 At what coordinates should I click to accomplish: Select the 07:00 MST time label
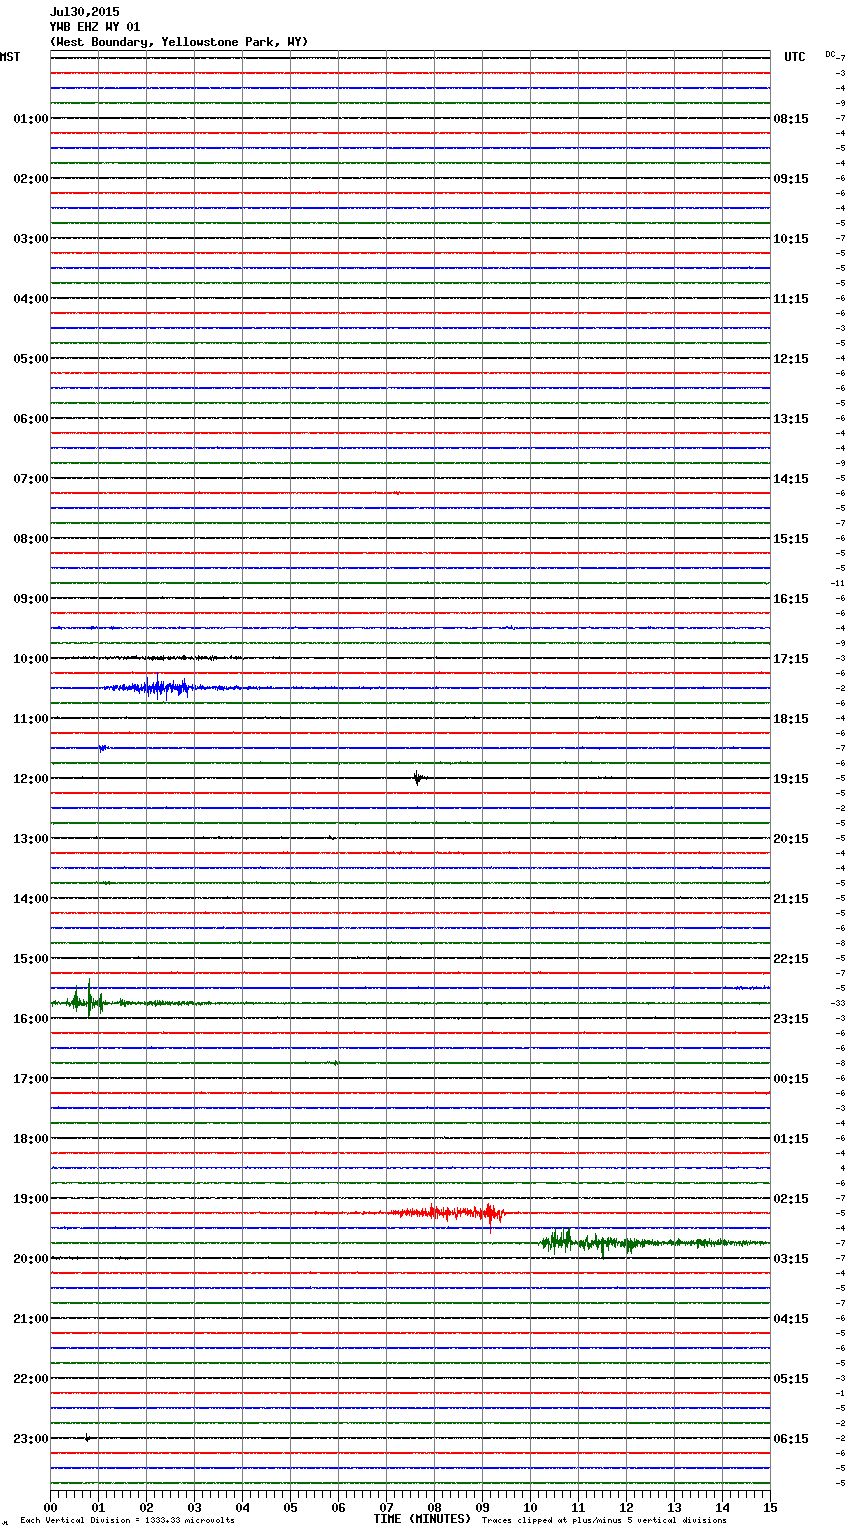point(31,479)
